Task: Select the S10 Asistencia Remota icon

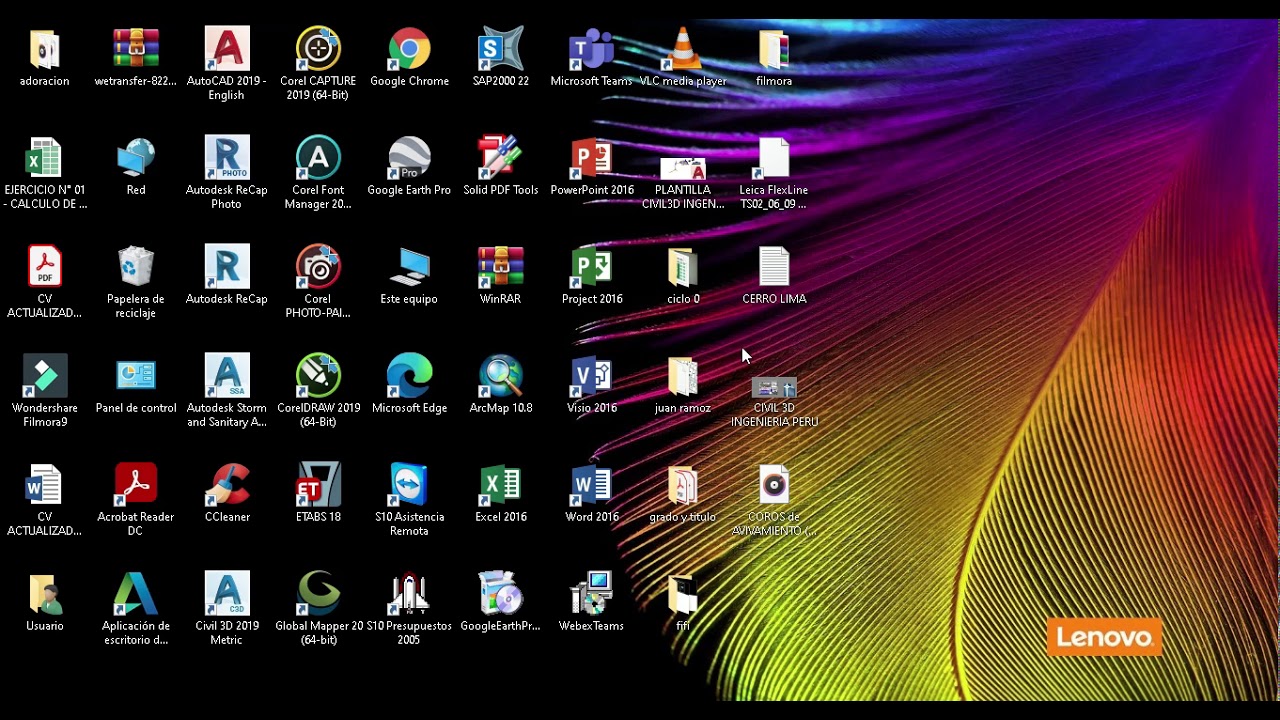Action: click(x=409, y=485)
